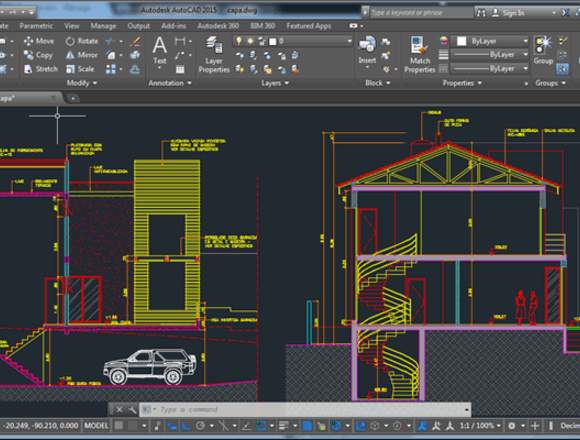Select the Leader annotation tool

[179, 55]
